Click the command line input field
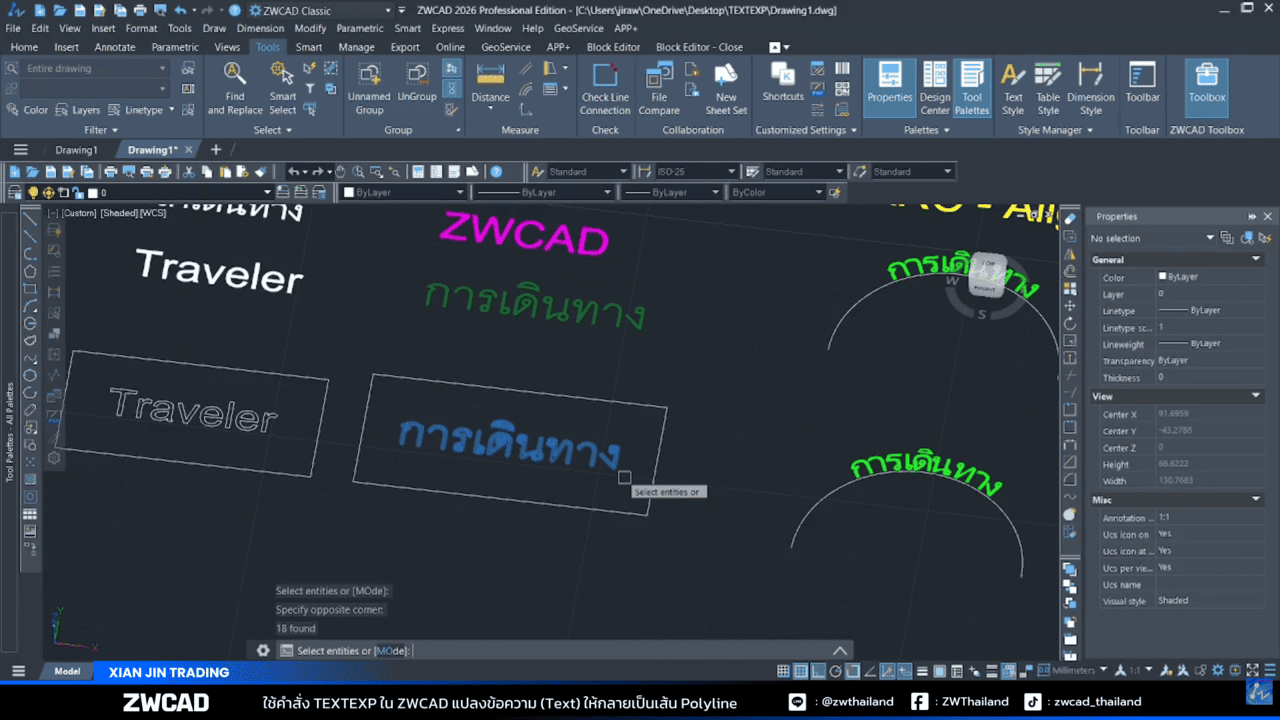 point(550,650)
